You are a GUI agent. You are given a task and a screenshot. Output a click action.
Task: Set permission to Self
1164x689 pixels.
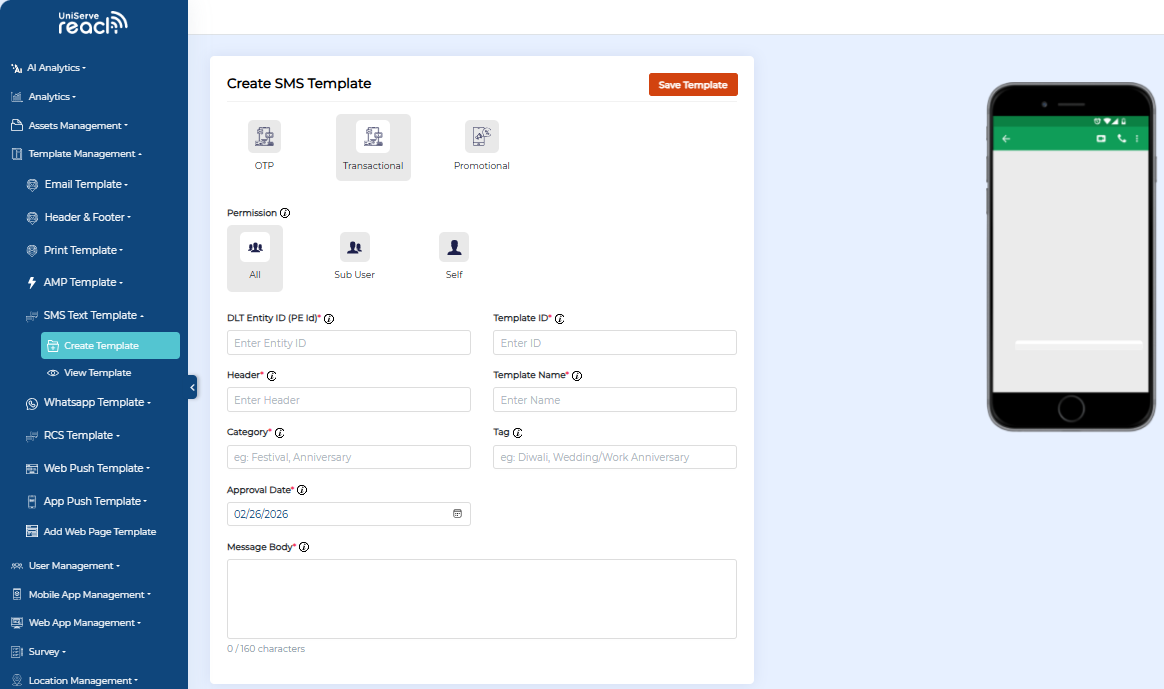(x=454, y=247)
